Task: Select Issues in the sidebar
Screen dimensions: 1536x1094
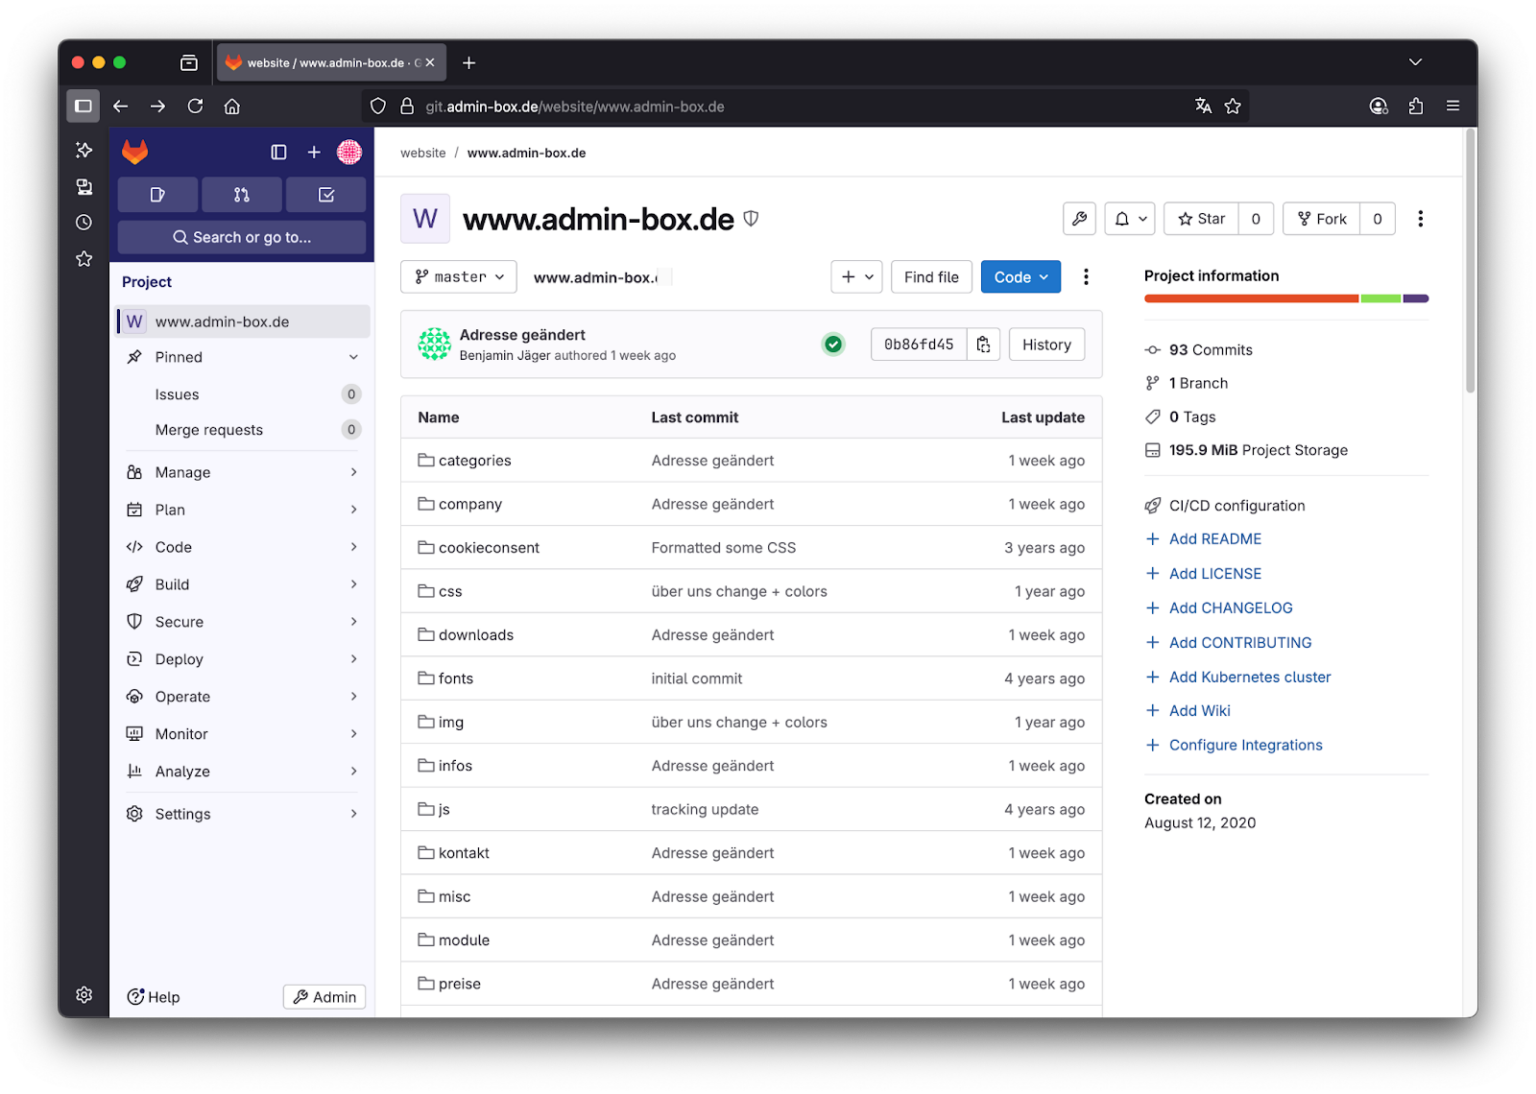Action: click(x=243, y=394)
